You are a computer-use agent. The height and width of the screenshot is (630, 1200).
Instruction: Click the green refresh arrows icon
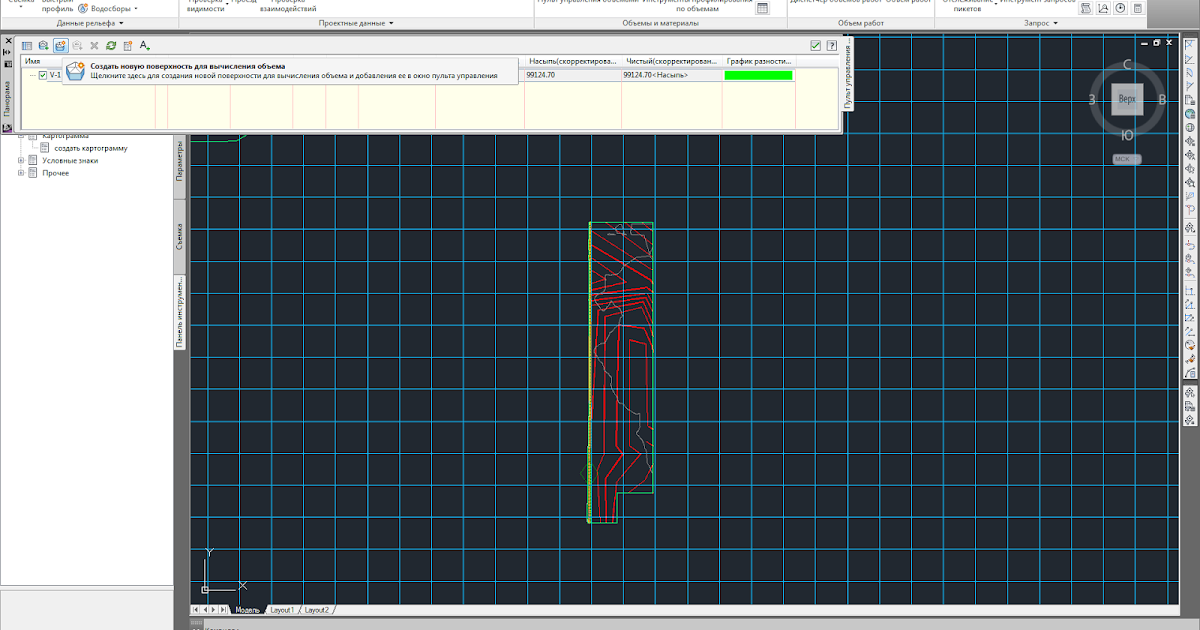111,45
